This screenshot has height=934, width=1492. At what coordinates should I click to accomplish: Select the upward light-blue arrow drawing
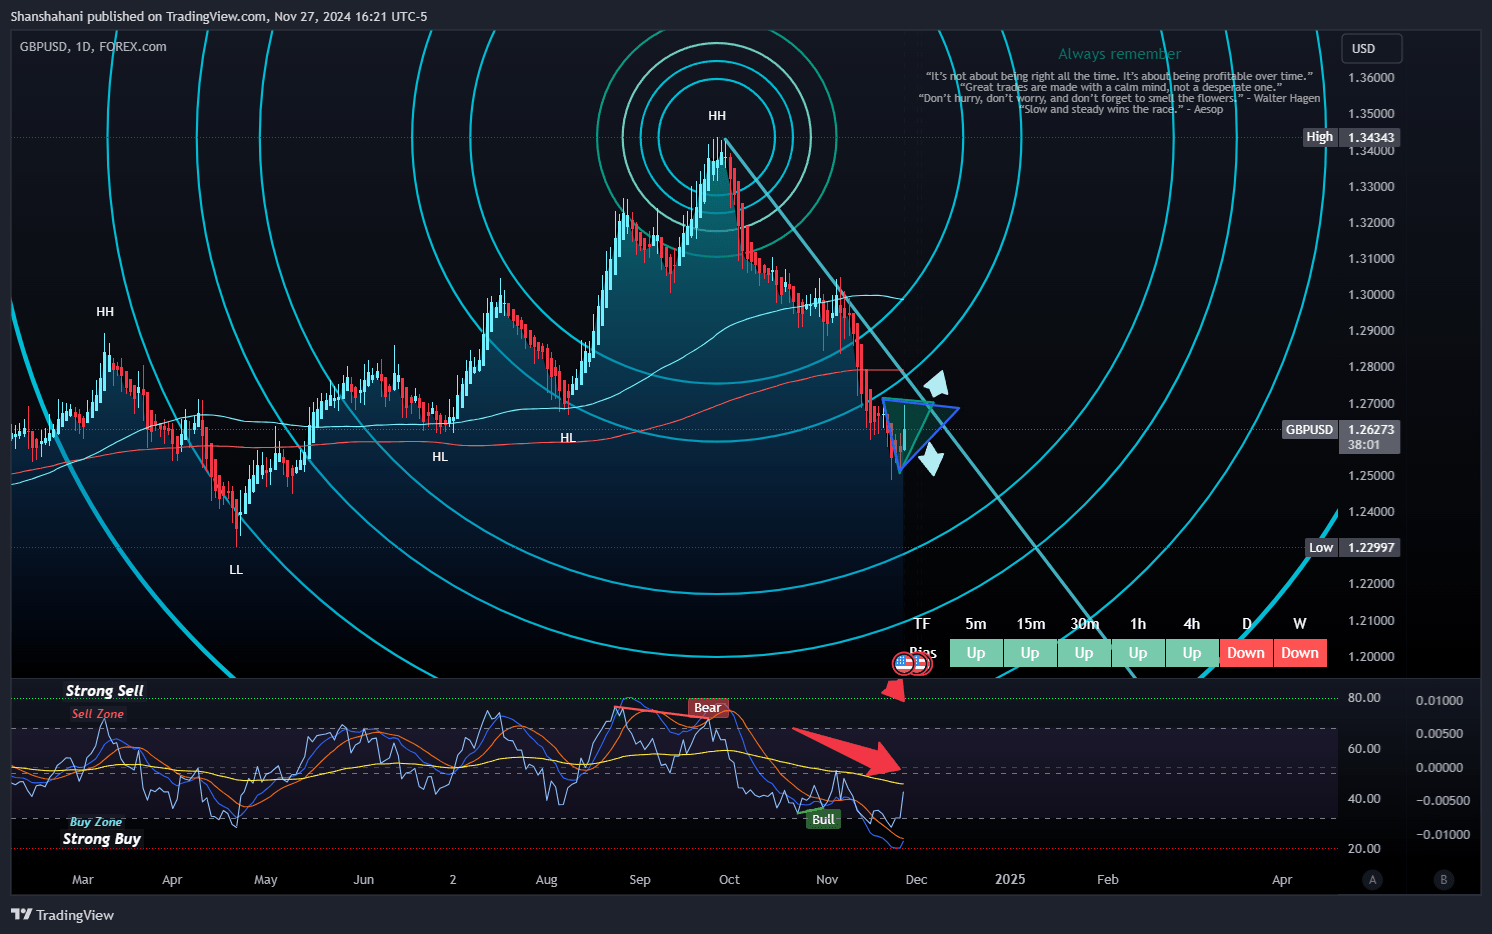coord(937,384)
